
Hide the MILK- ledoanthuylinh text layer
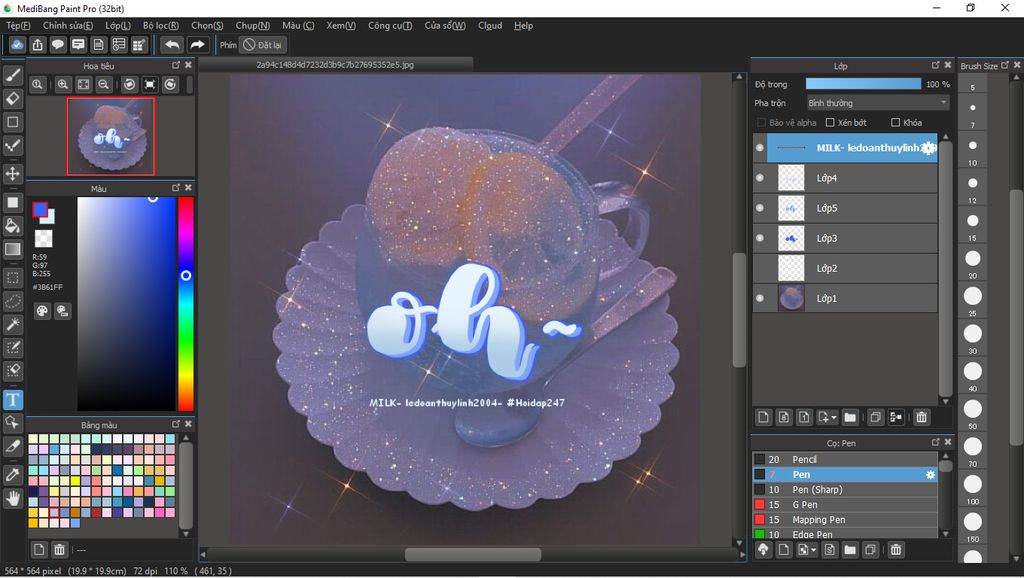760,148
